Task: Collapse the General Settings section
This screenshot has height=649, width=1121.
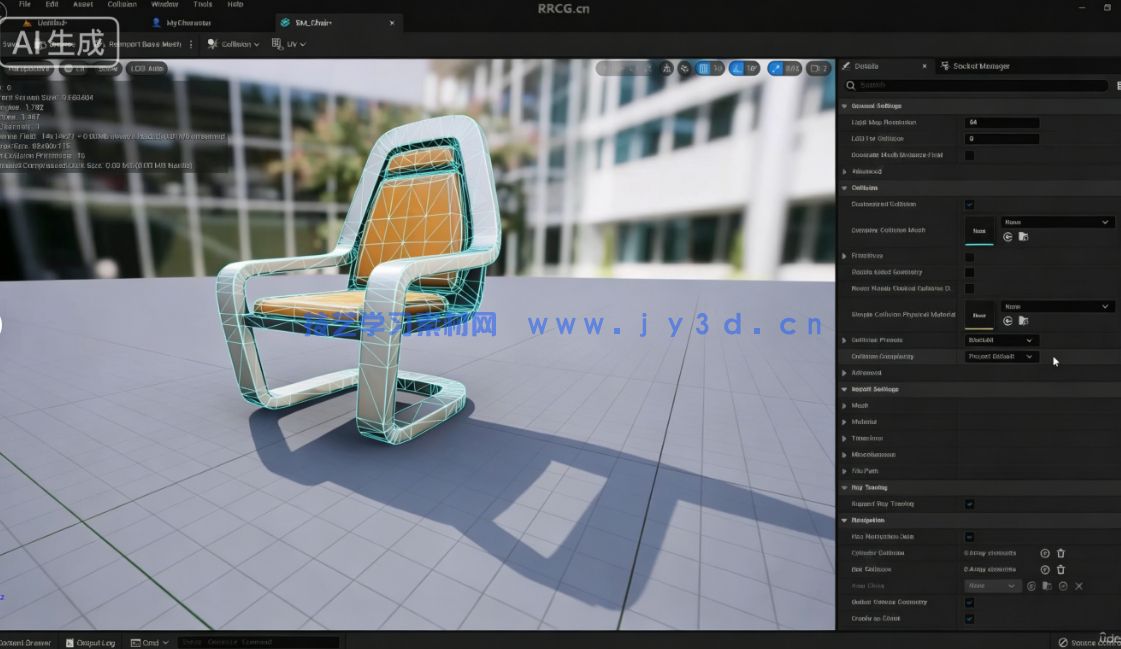Action: coord(845,106)
